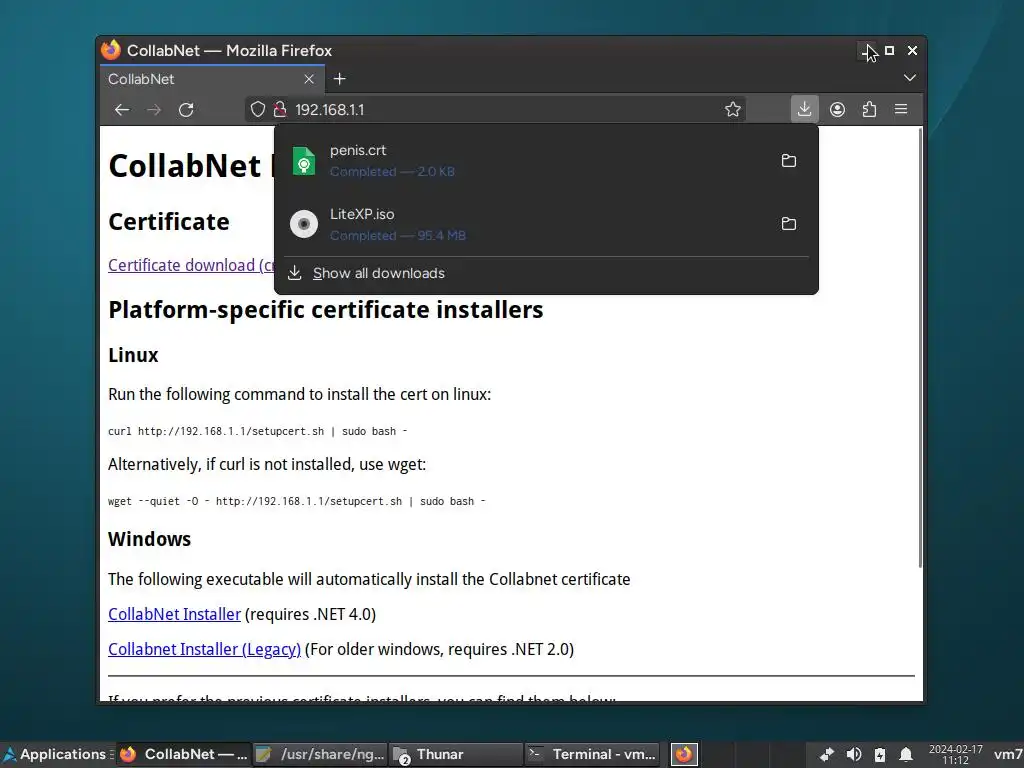Click the page vertical scrollbar
1024x768 pixels.
[920, 347]
